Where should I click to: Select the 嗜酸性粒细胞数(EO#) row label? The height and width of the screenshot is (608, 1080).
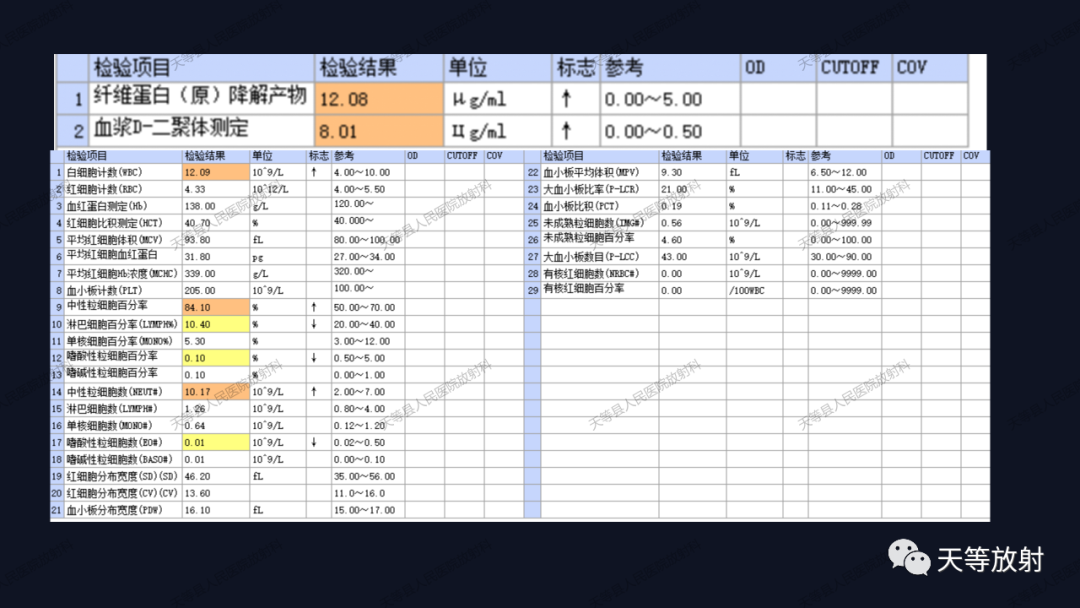click(114, 442)
